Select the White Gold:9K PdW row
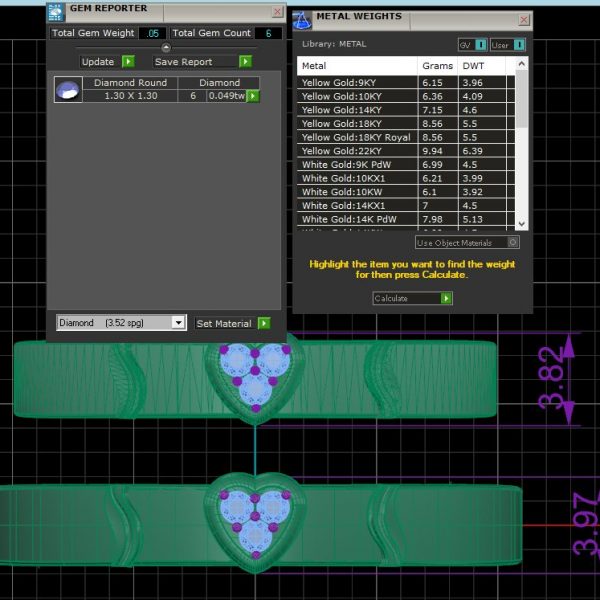Image resolution: width=600 pixels, height=600 pixels. pos(406,165)
